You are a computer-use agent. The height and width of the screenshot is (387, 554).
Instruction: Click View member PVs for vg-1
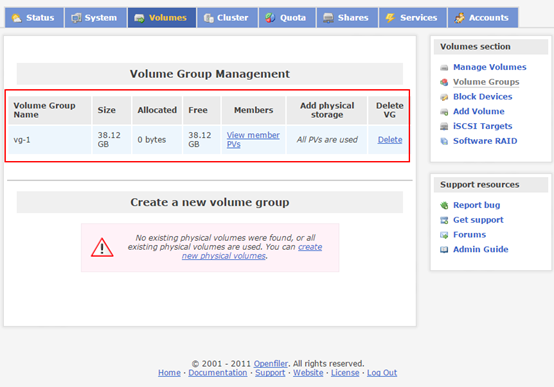(253, 140)
